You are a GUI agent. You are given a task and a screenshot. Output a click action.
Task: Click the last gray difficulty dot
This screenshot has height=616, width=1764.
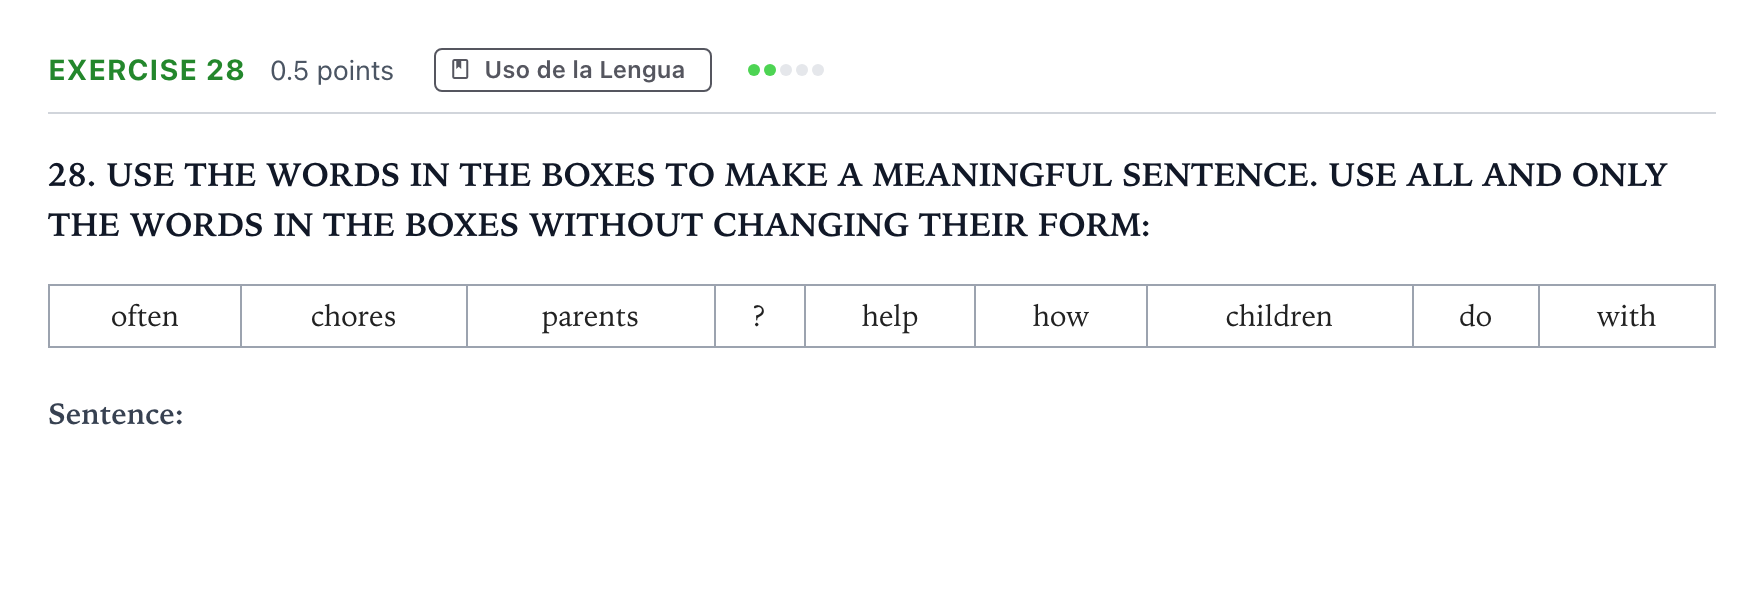pos(818,70)
